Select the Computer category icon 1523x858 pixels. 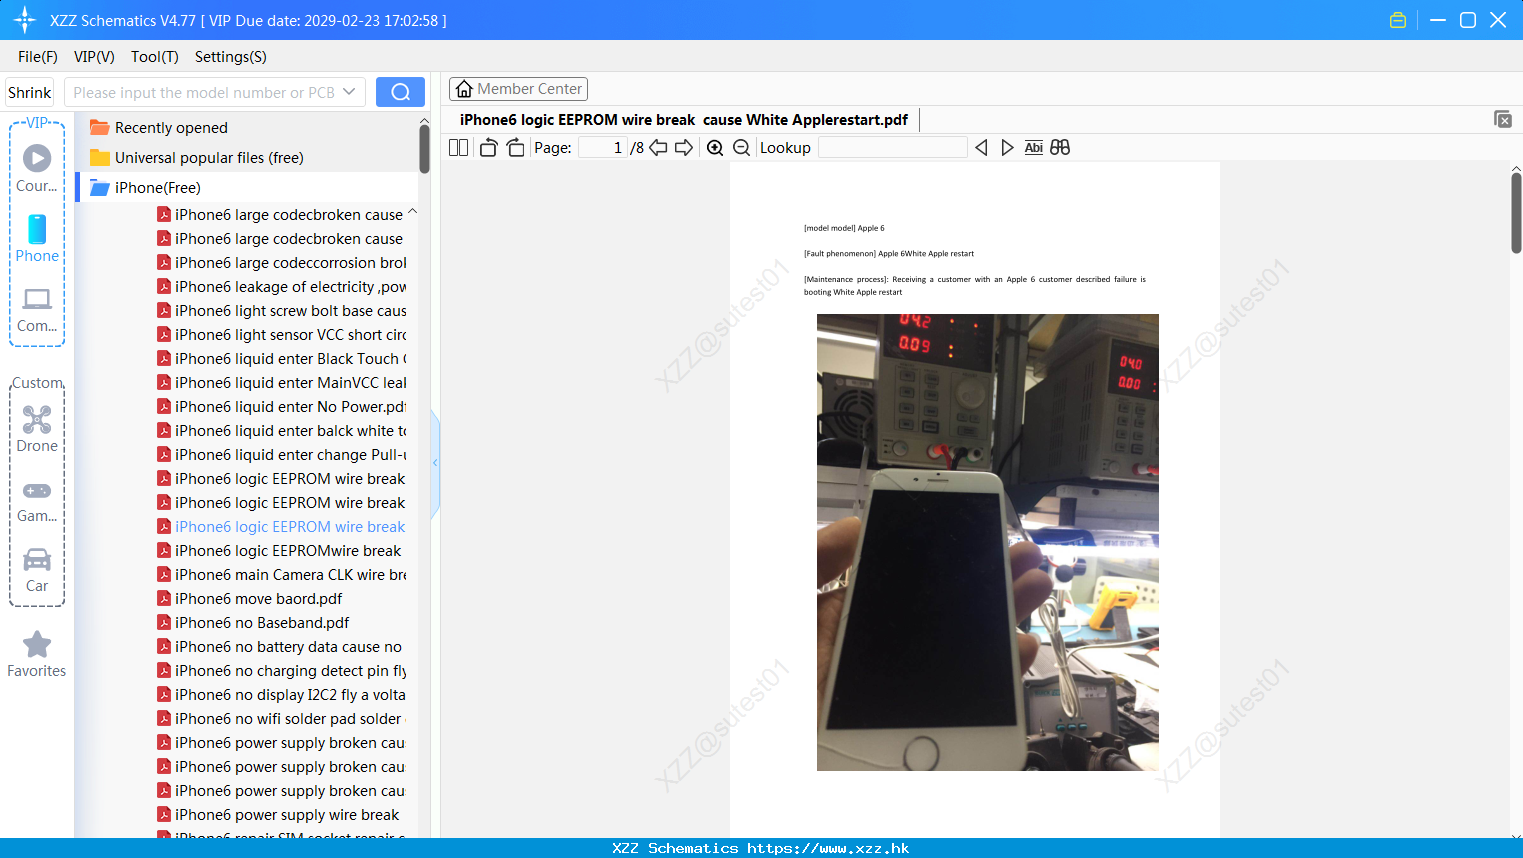click(37, 310)
